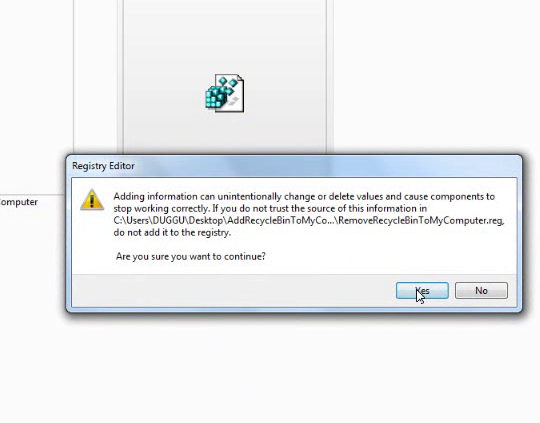The width and height of the screenshot is (540, 423).
Task: Confirm the registry import with Yes
Action: coord(422,290)
